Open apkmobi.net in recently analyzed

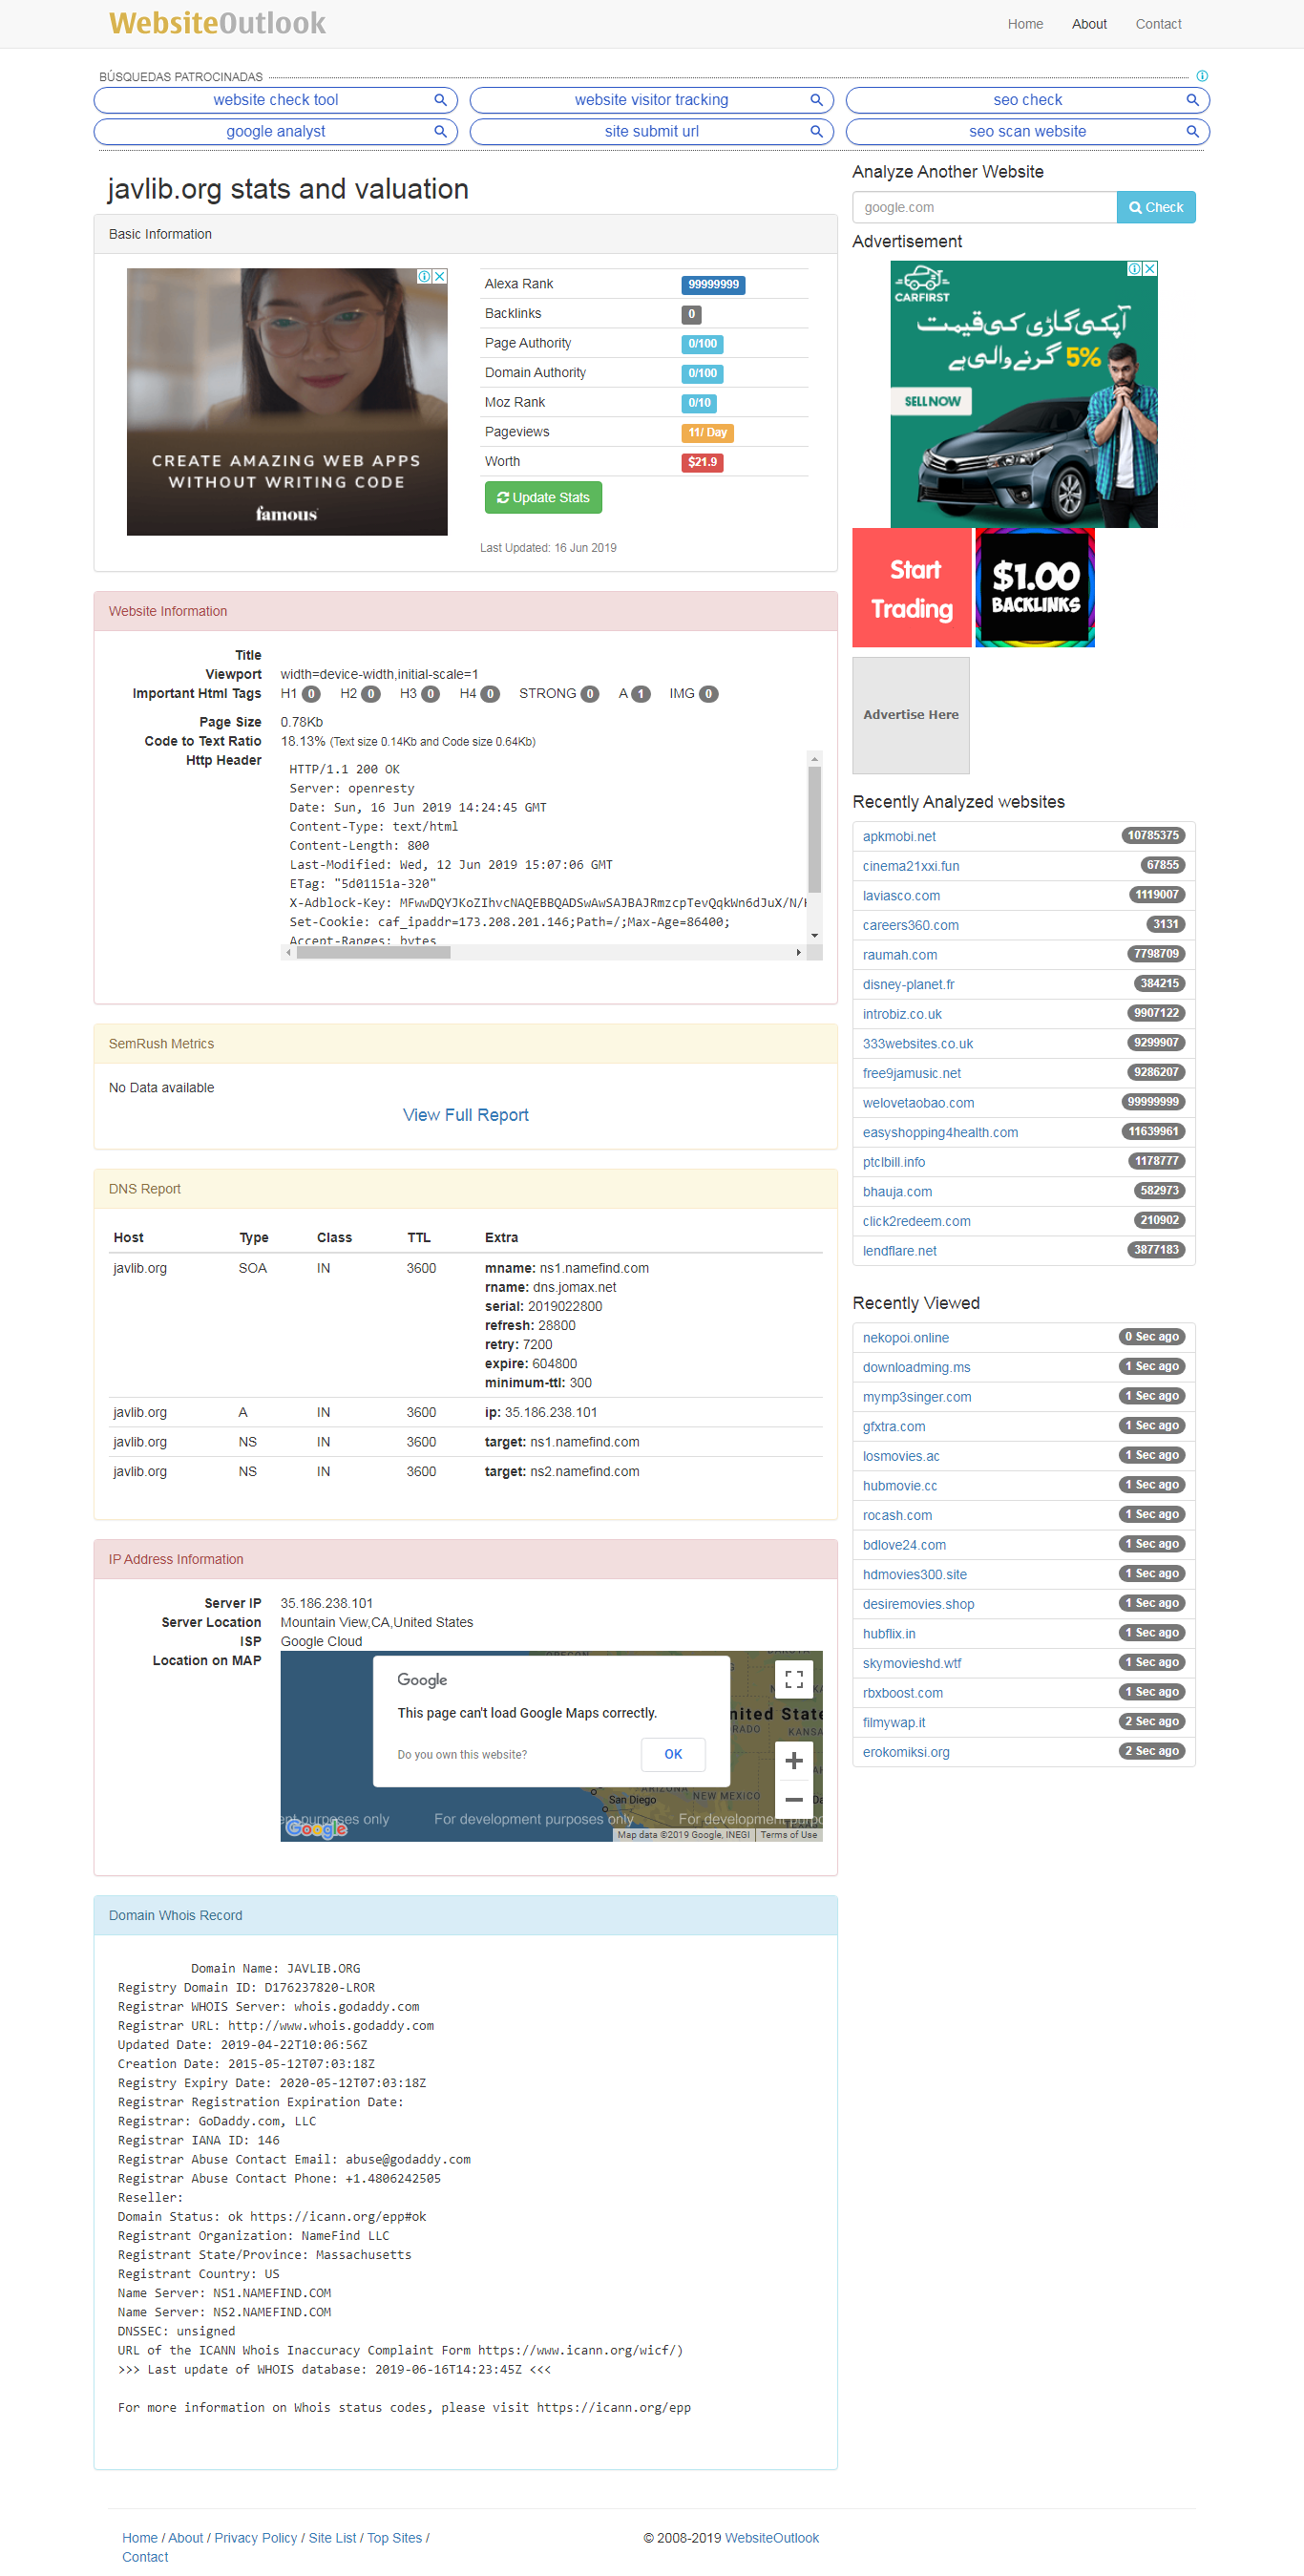(899, 836)
